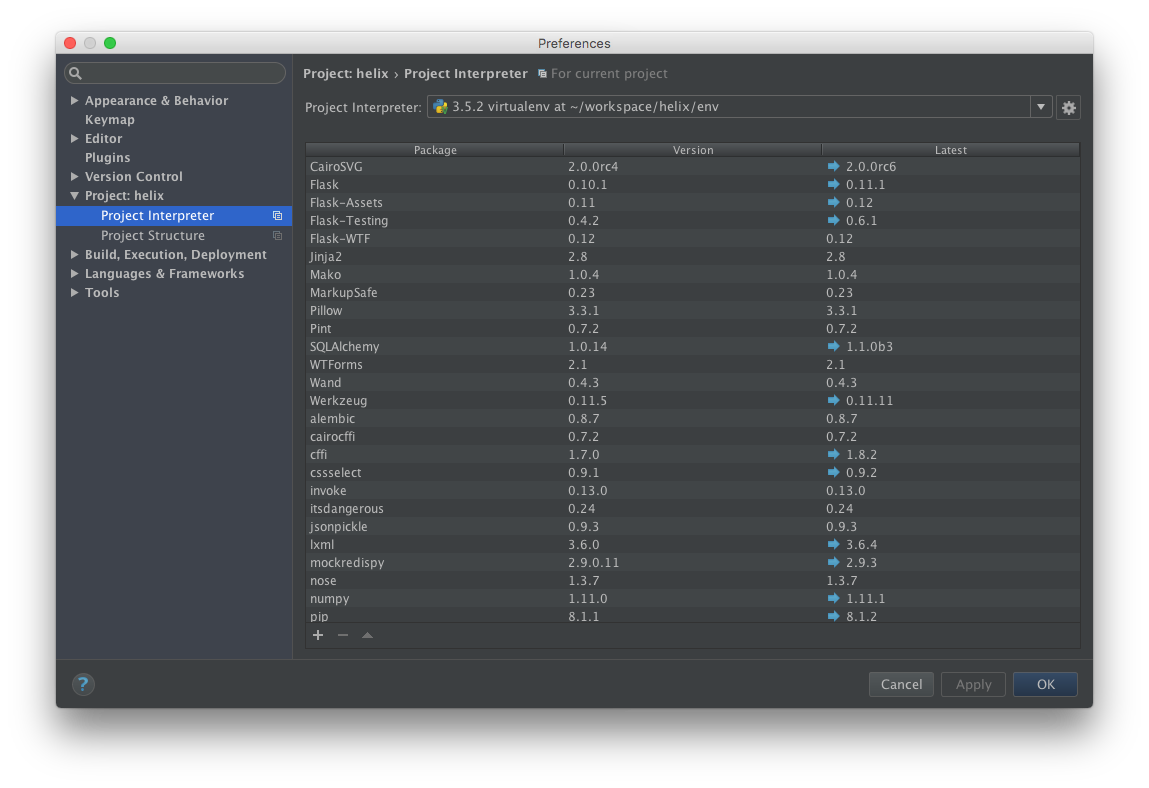The width and height of the screenshot is (1149, 788).
Task: Select the cairocffi package row
Action: [x=692, y=436]
